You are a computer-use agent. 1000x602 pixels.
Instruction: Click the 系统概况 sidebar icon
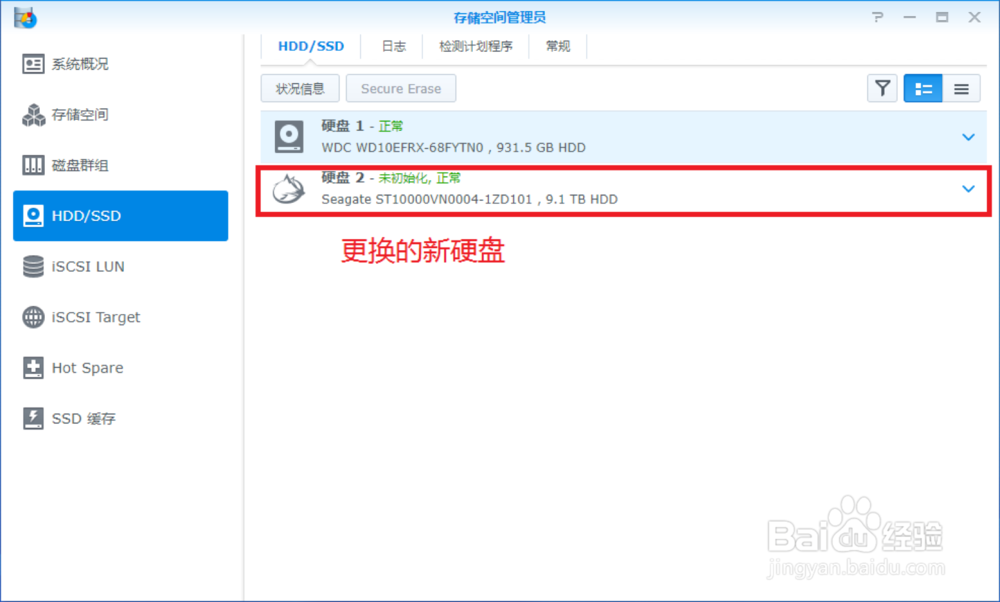coord(33,64)
